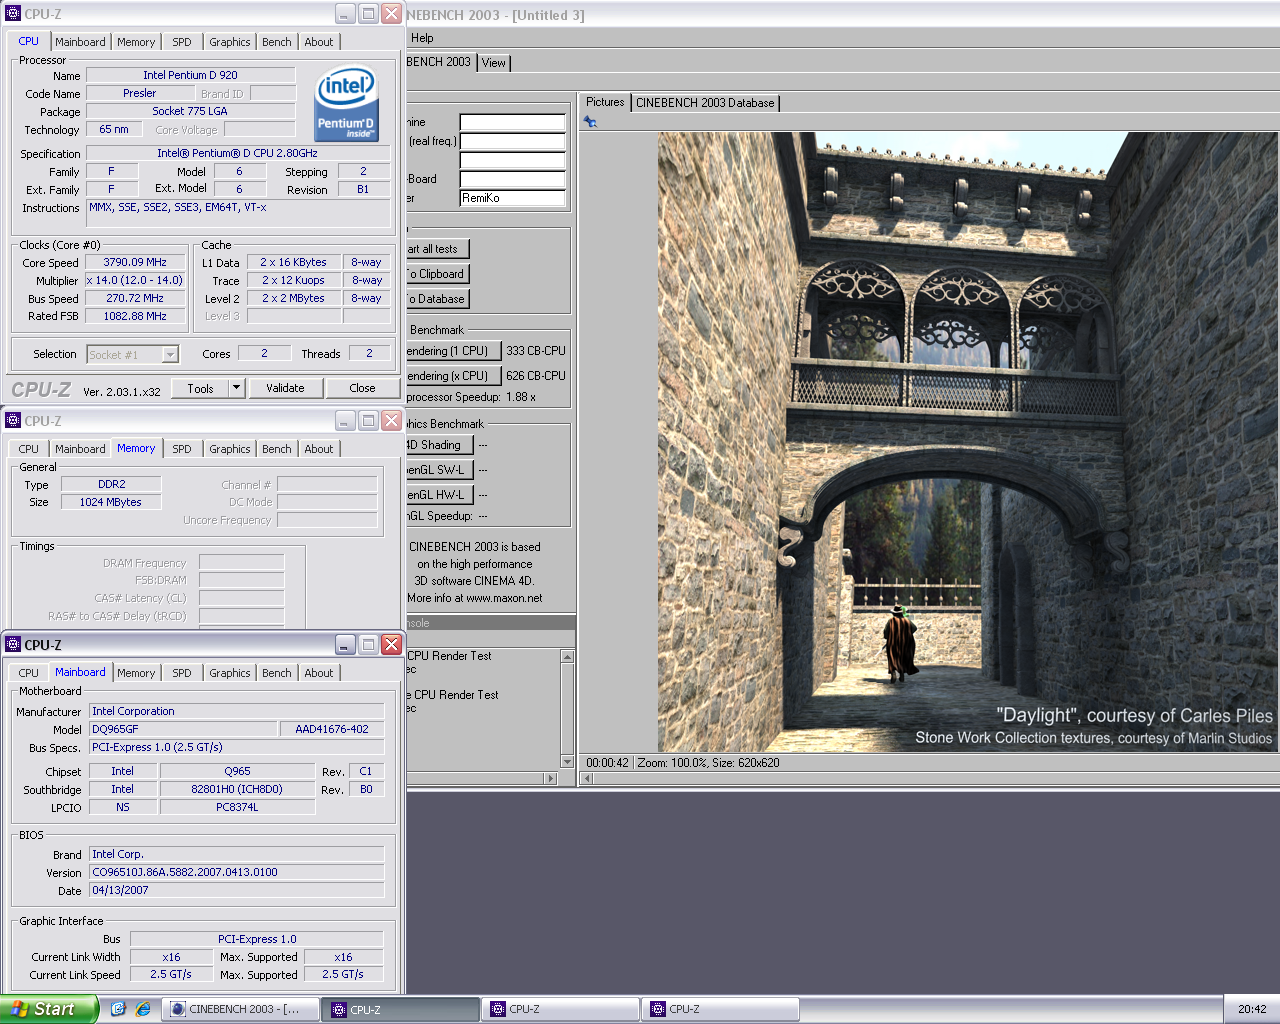Click the rendered Daylight picture
1280x1024 pixels.
(x=967, y=442)
